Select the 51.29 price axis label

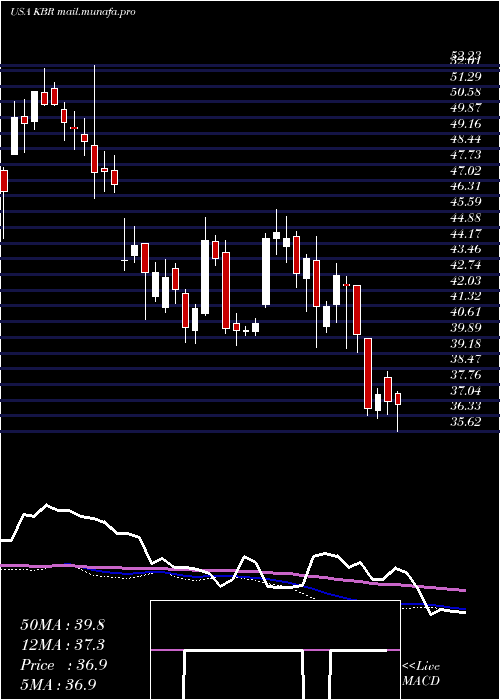pyautogui.click(x=466, y=76)
